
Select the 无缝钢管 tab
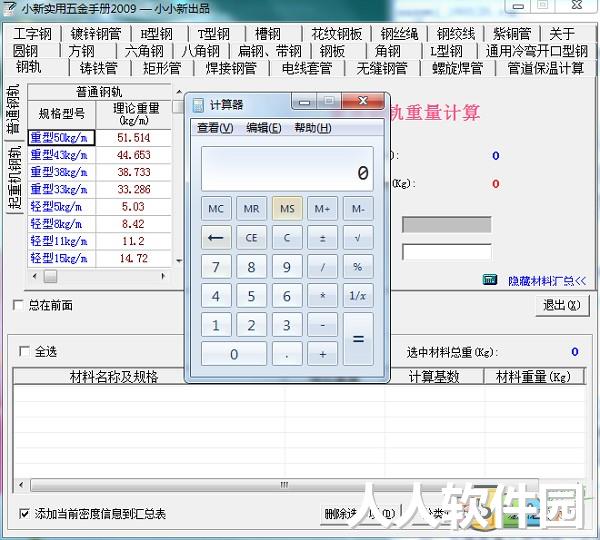(382, 68)
